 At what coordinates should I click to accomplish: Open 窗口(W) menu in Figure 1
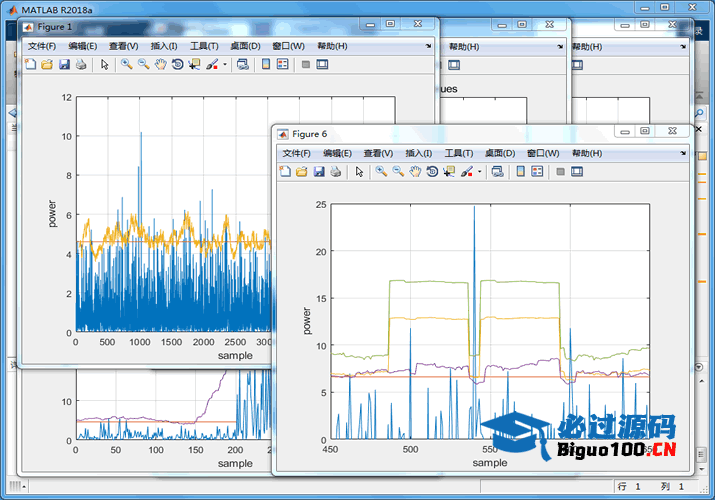[289, 46]
